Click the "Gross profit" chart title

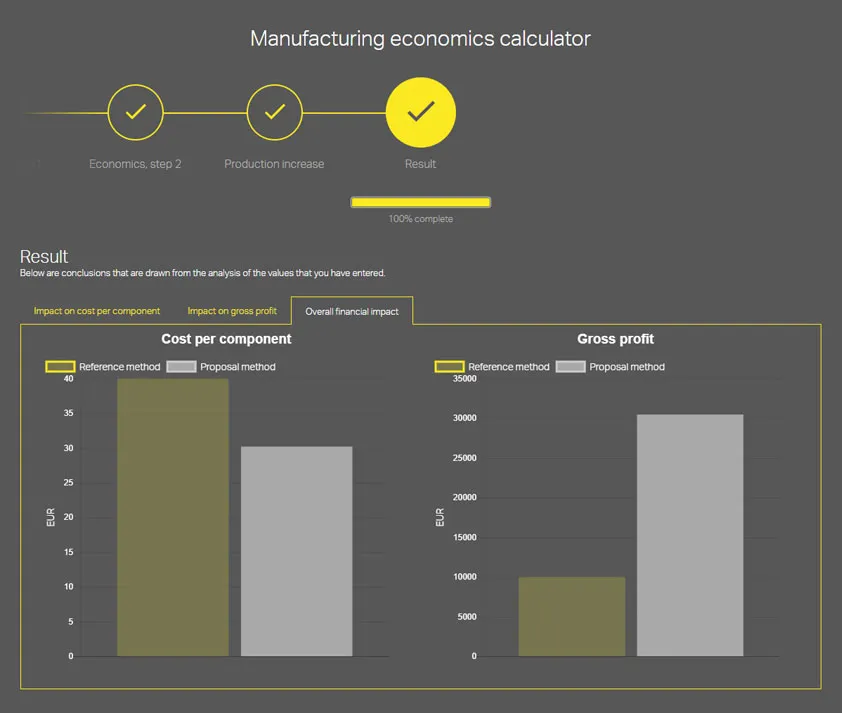tap(615, 340)
